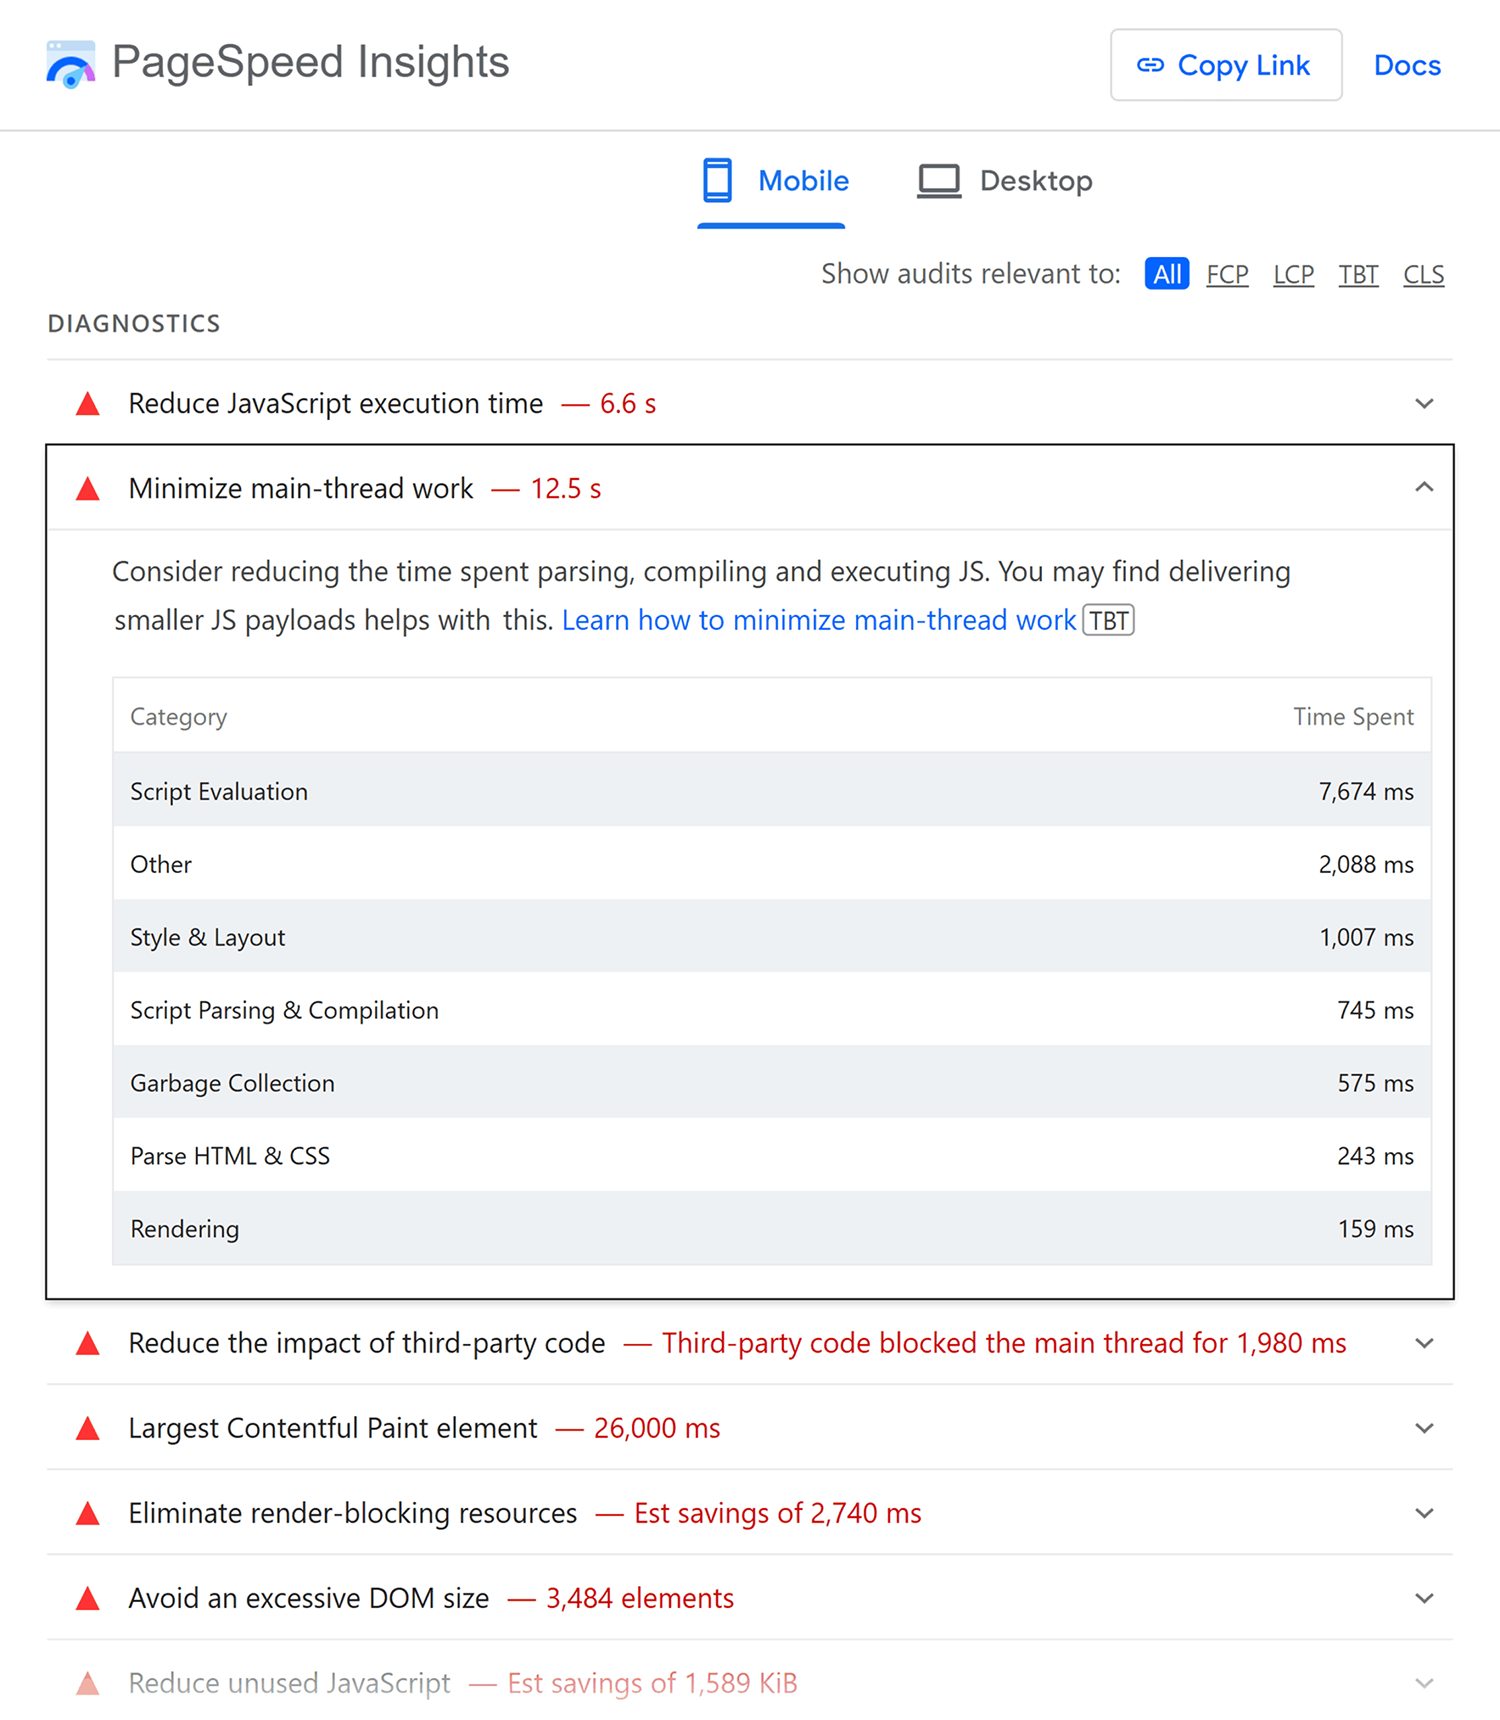Click the 26,000 ms LCP value

(657, 1428)
